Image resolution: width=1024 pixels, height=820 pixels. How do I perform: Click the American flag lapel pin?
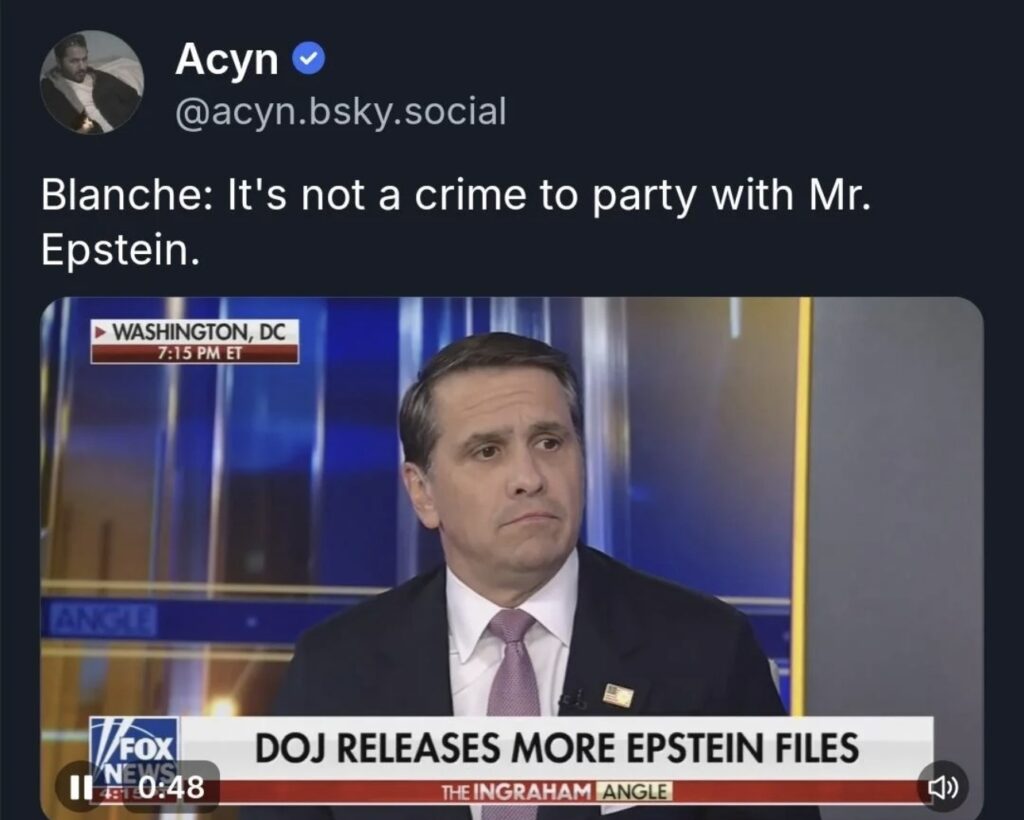618,695
